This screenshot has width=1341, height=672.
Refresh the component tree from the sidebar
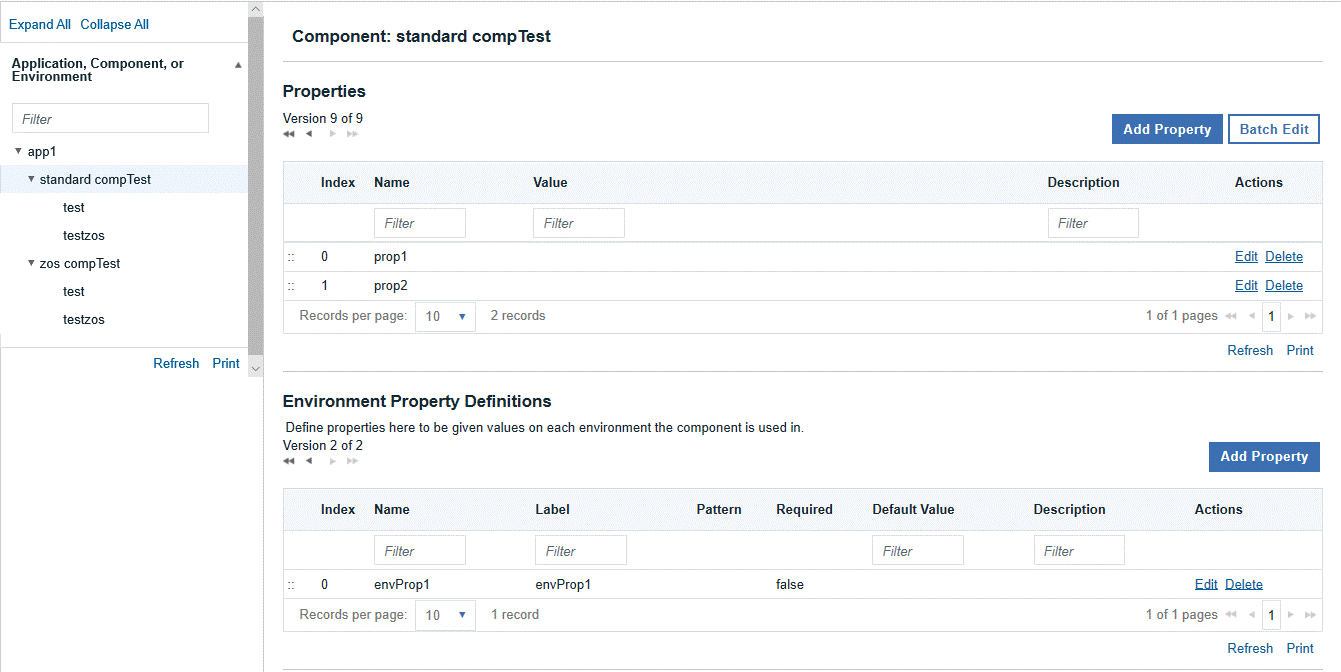click(x=176, y=363)
